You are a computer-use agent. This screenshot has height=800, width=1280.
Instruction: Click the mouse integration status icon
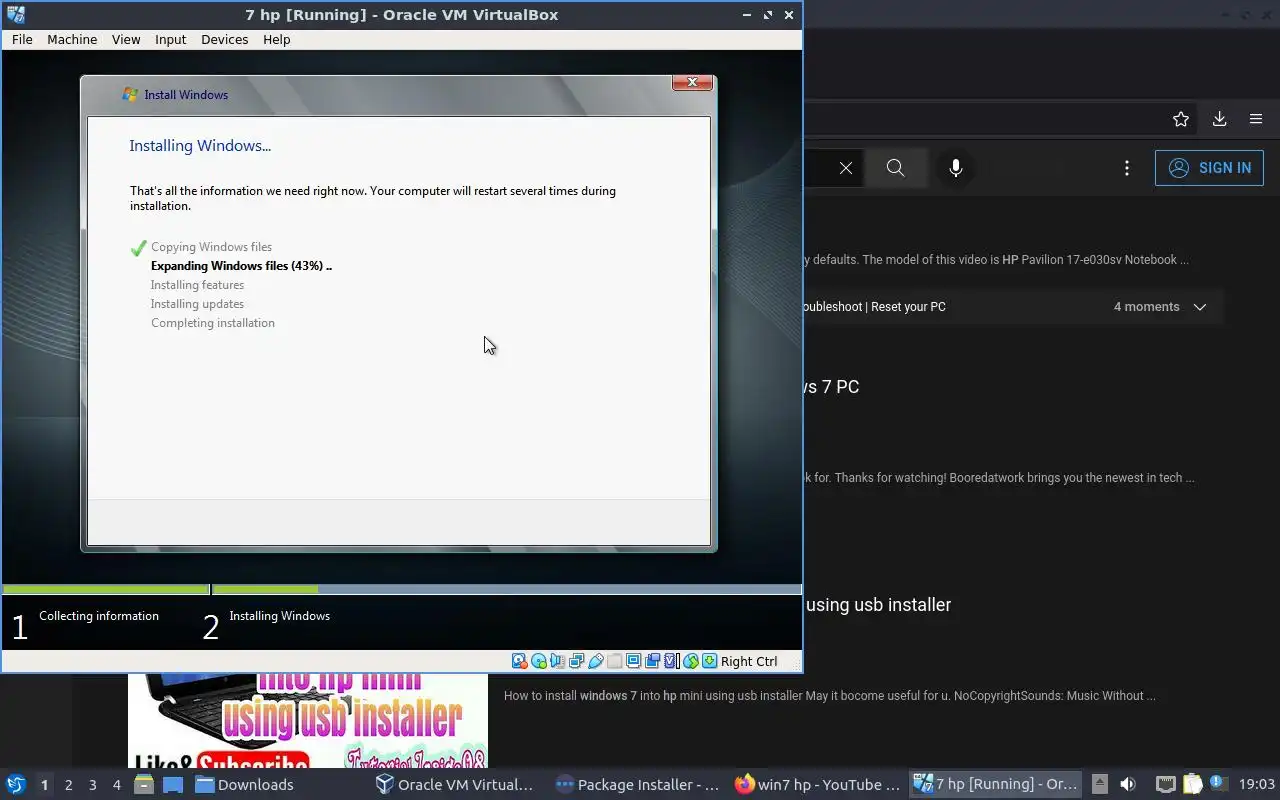(691, 661)
